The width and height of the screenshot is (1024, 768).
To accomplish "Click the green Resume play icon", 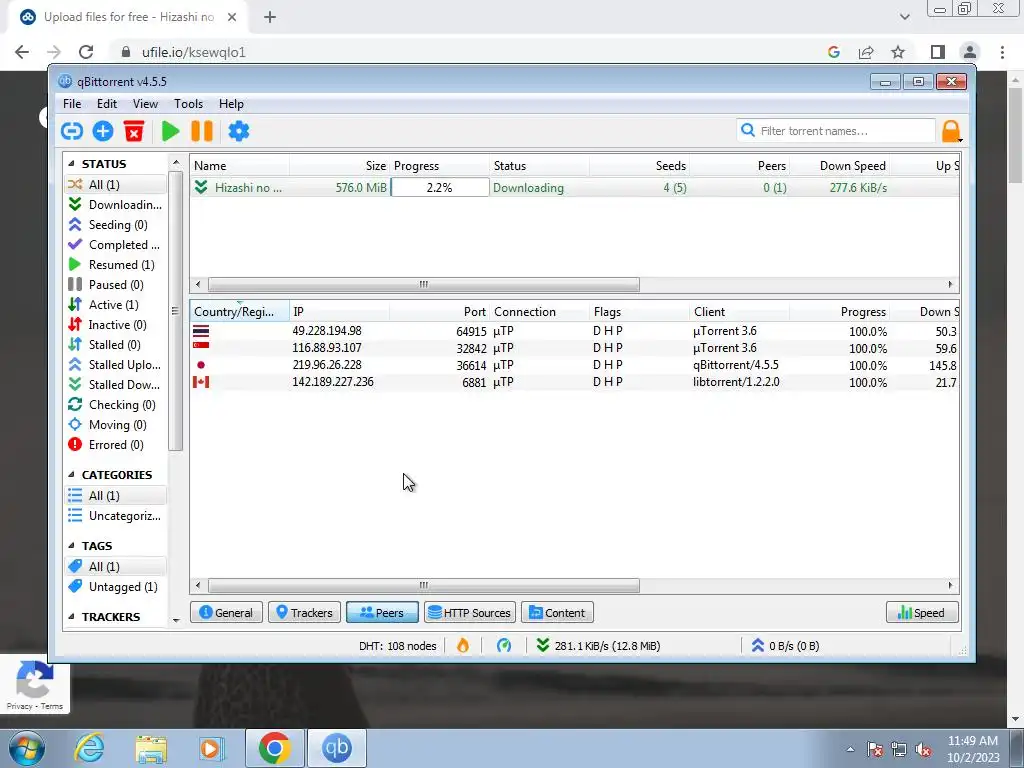I will coord(170,131).
